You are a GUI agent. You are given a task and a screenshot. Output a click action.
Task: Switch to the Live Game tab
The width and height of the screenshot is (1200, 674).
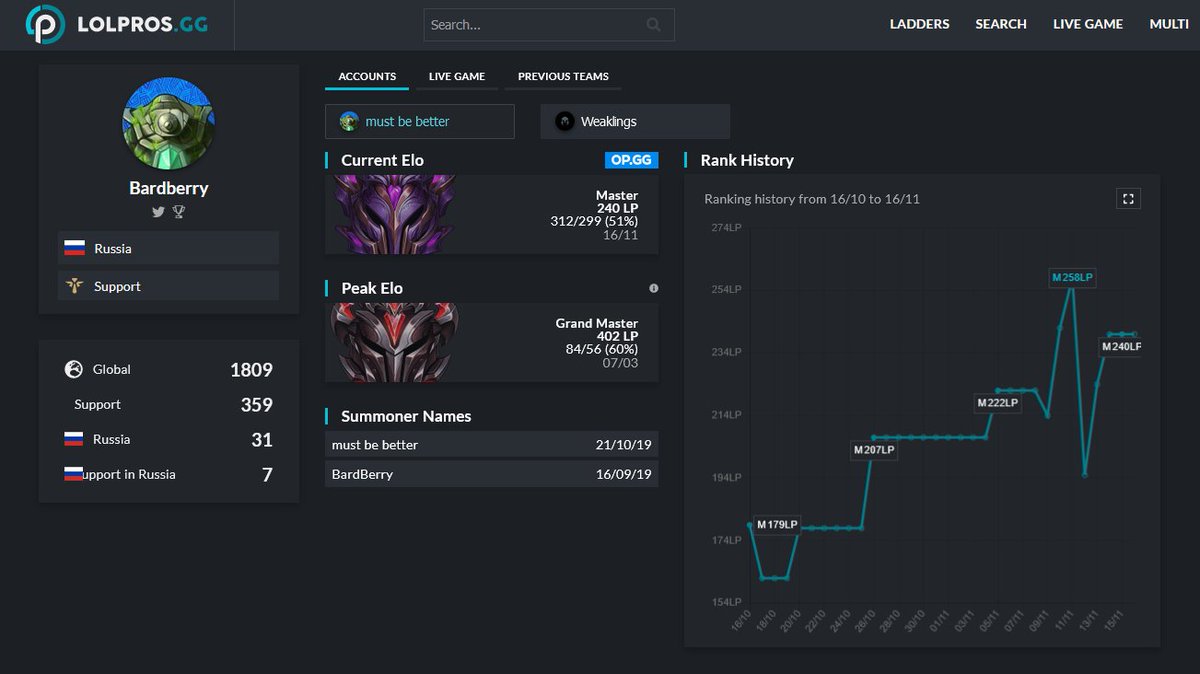coord(457,77)
